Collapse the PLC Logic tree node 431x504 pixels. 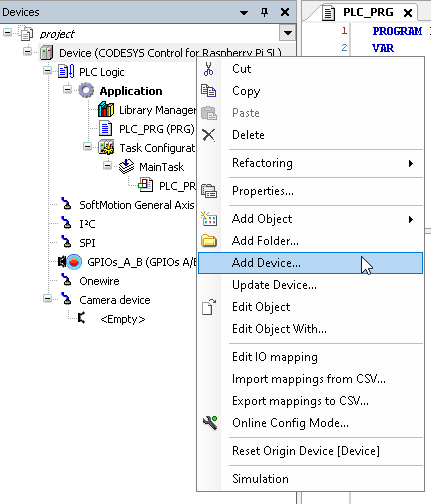tap(48, 71)
